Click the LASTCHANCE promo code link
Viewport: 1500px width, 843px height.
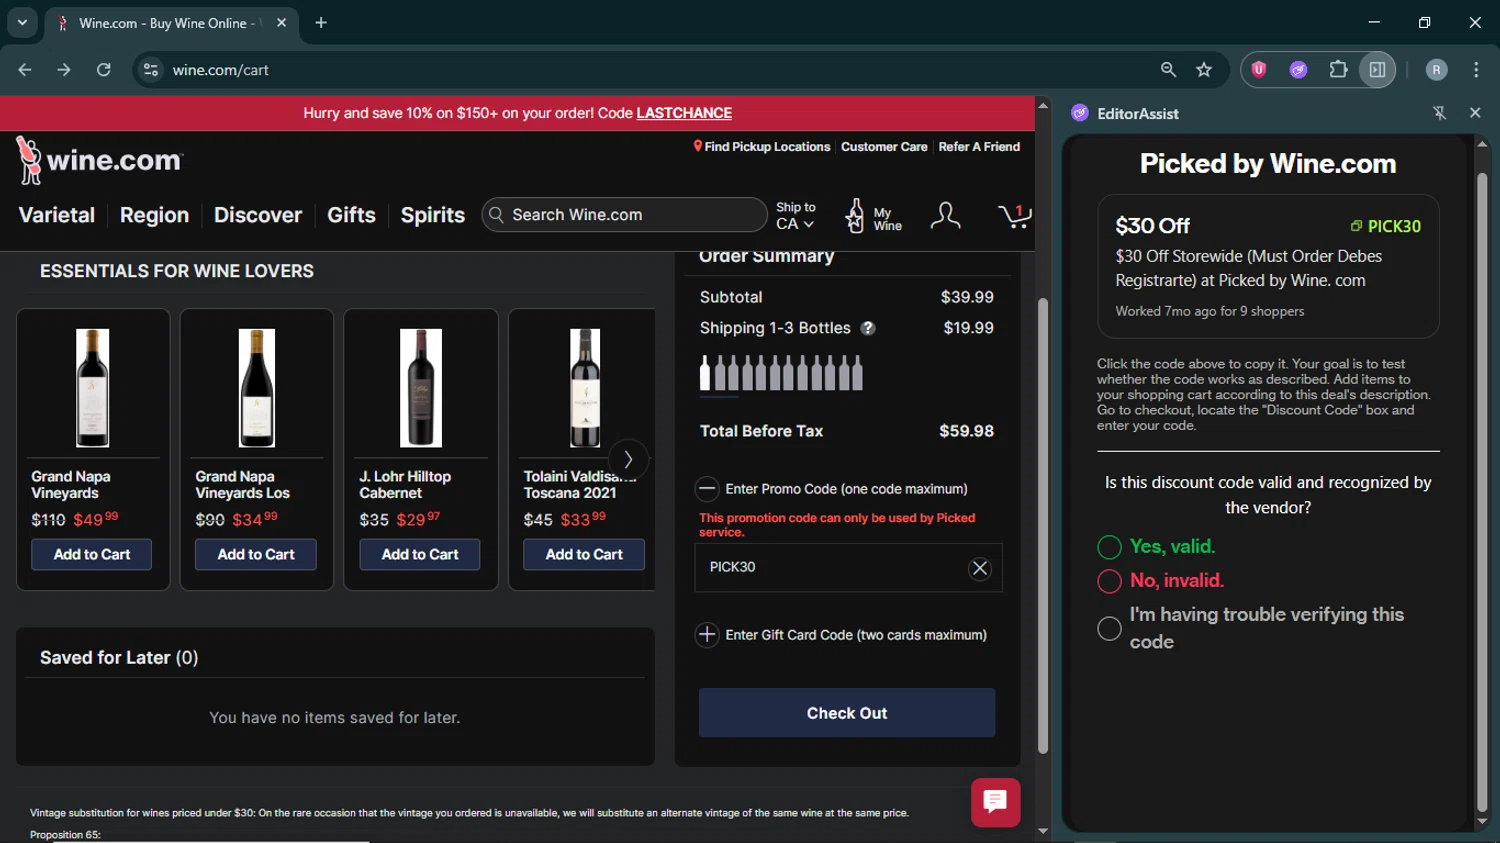pyautogui.click(x=684, y=113)
